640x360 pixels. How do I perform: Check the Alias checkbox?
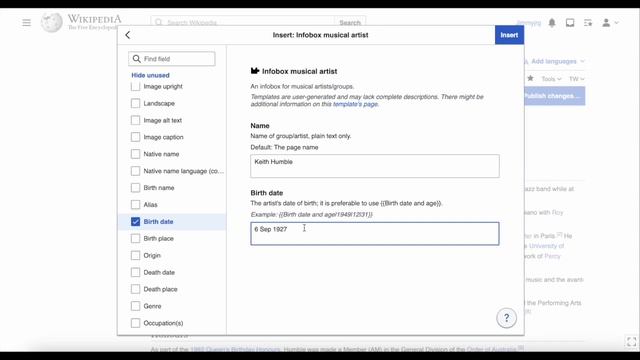click(x=136, y=204)
